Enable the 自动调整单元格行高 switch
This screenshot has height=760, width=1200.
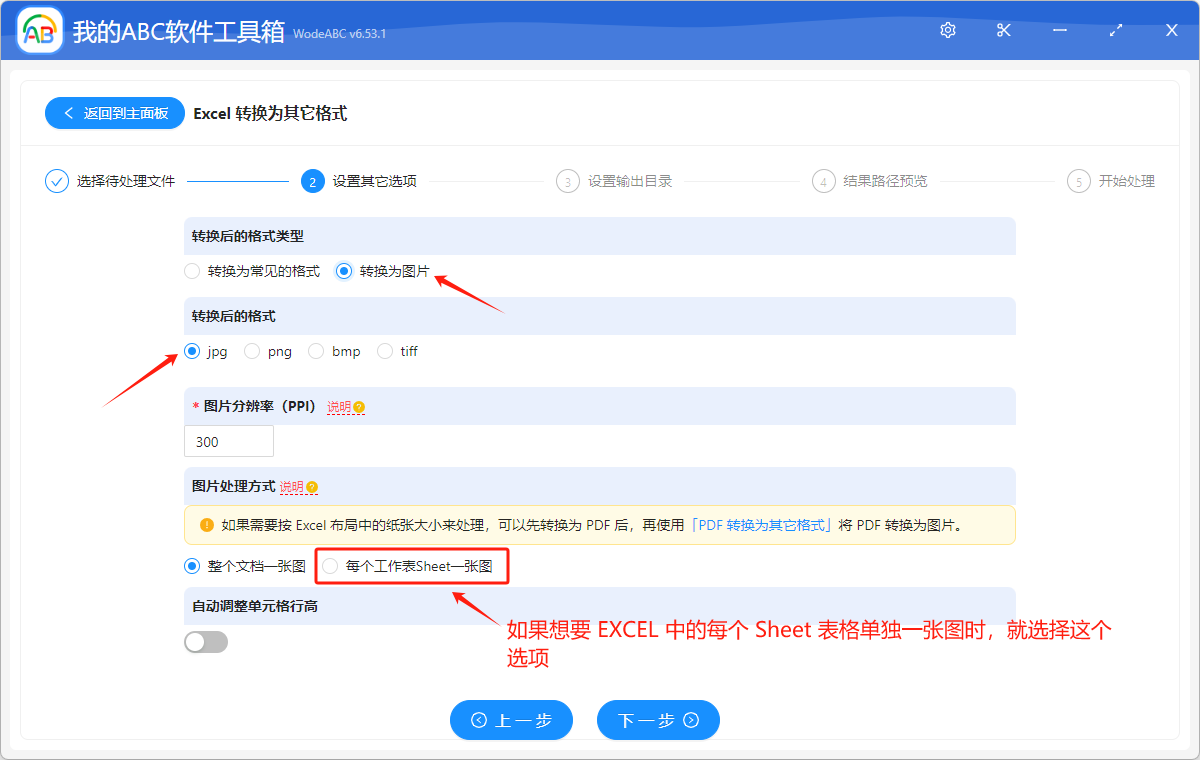[x=206, y=641]
